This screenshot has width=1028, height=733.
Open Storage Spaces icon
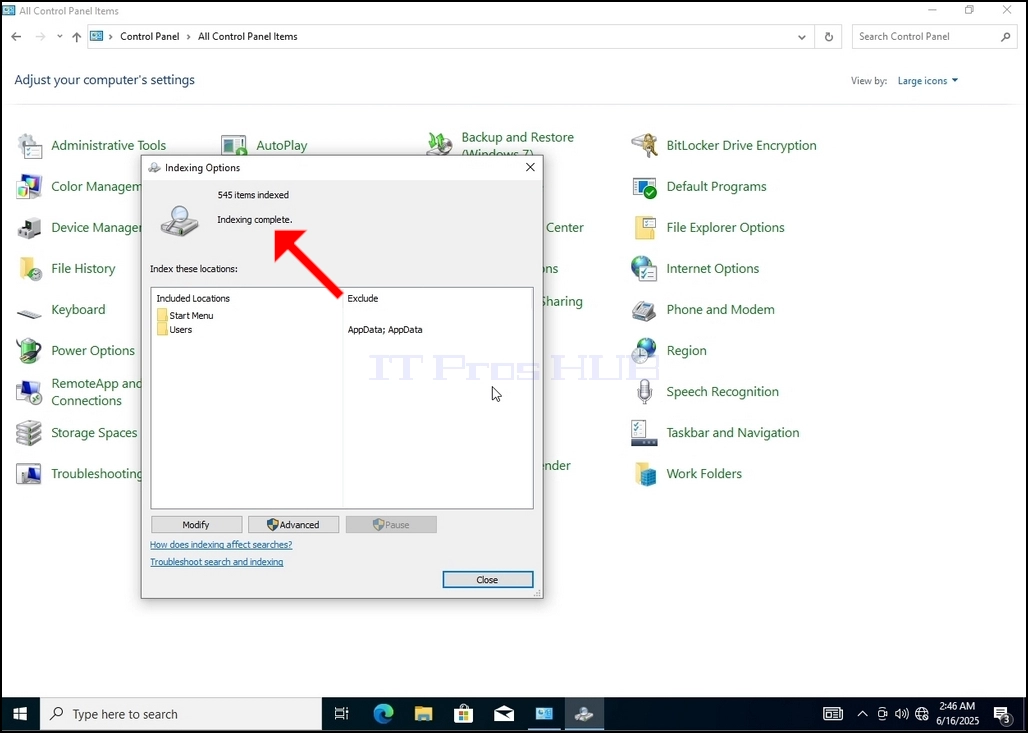click(x=30, y=433)
